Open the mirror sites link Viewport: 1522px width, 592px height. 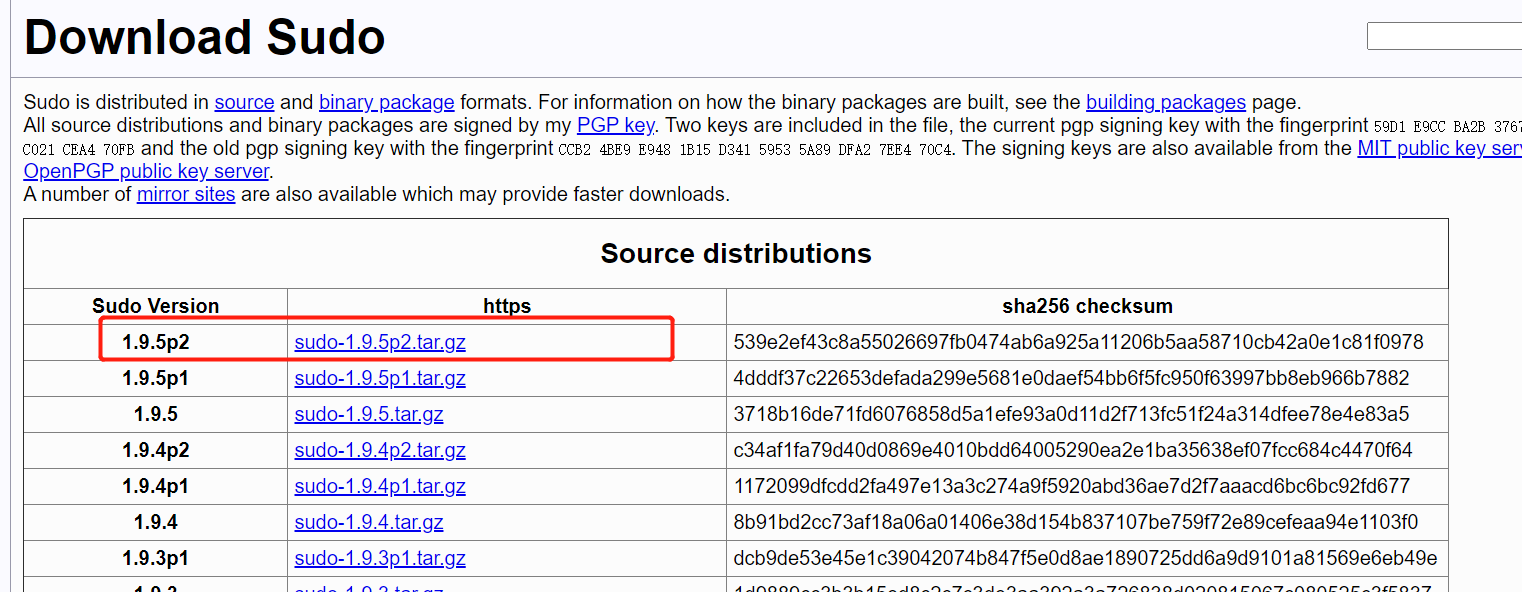[186, 194]
